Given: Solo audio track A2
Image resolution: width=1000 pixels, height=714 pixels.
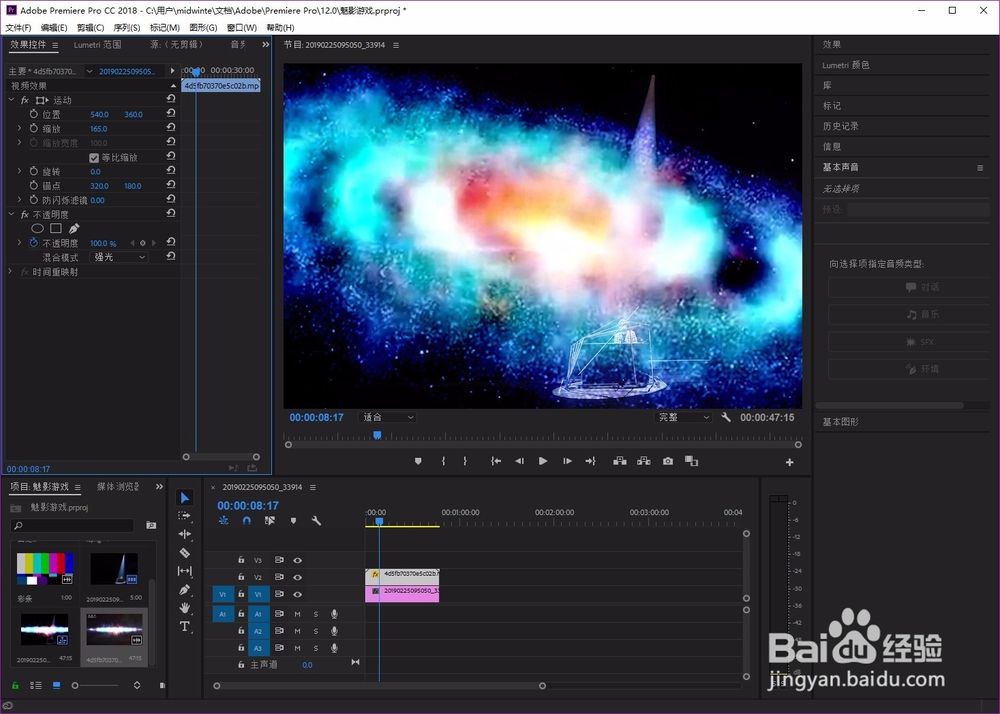Looking at the screenshot, I should pos(315,631).
